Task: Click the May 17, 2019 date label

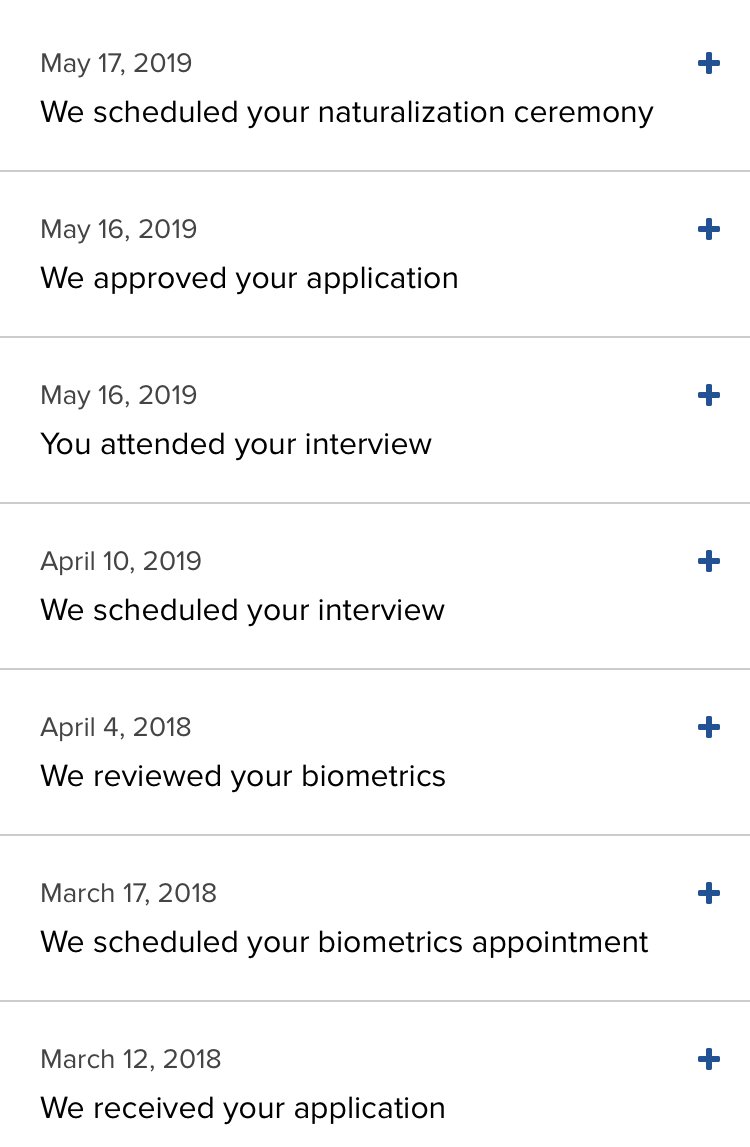Action: [x=116, y=64]
